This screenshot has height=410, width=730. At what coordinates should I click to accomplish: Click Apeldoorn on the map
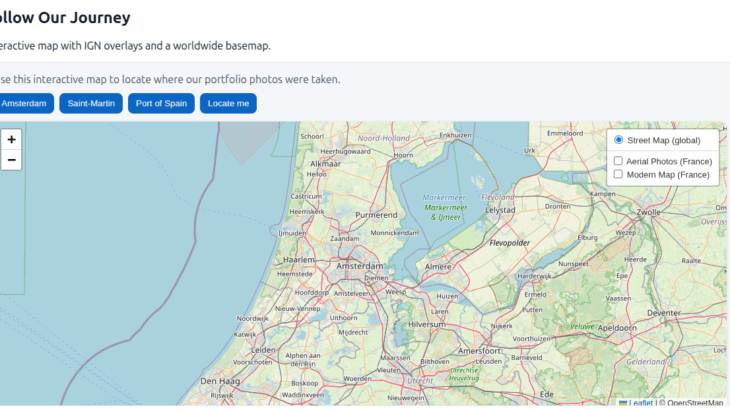617,327
